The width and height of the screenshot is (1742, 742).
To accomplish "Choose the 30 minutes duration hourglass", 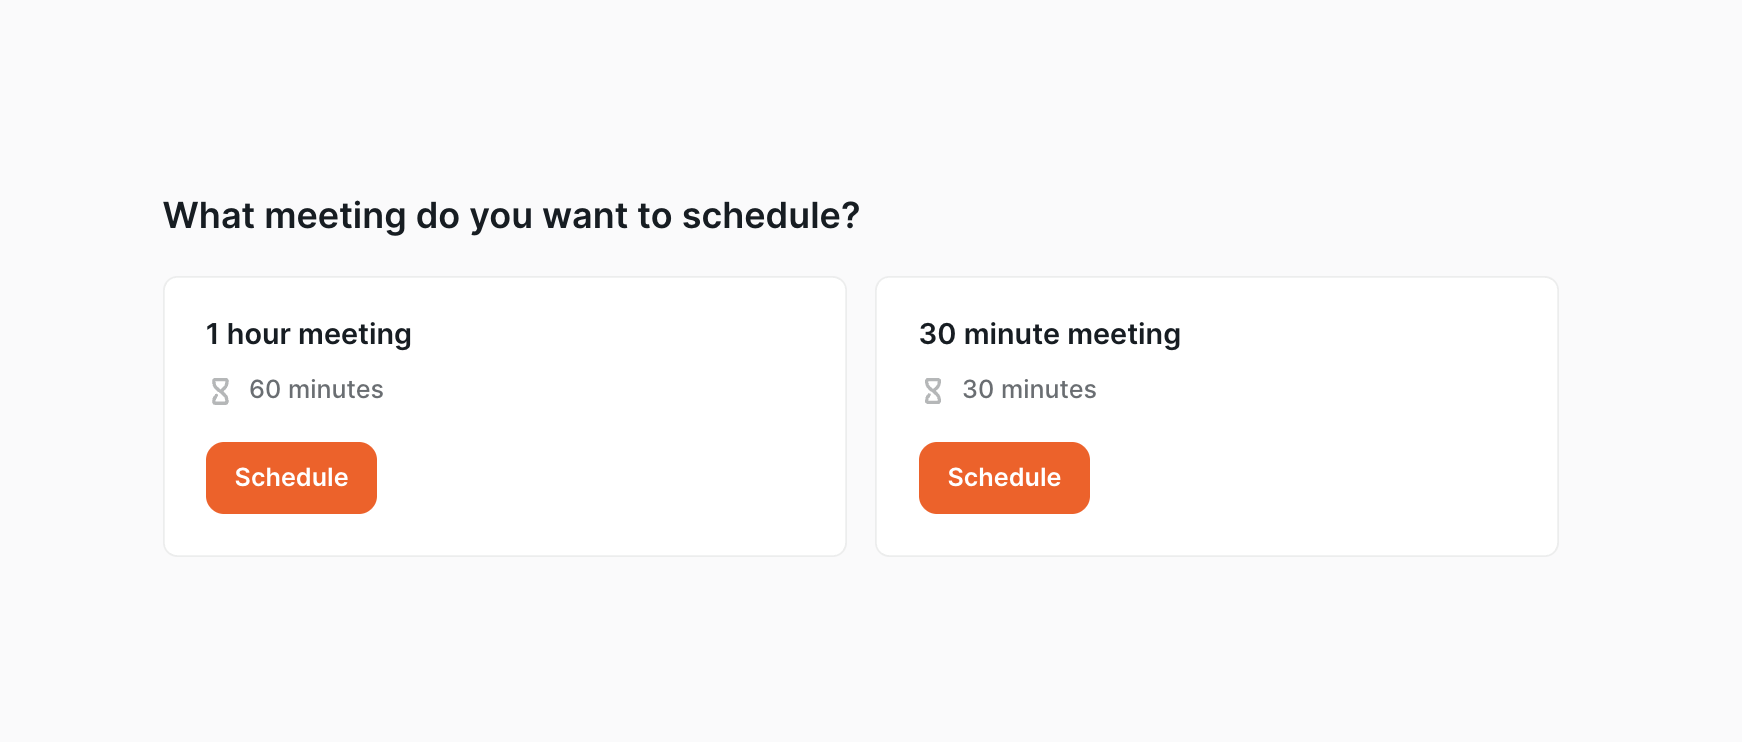I will coord(933,391).
